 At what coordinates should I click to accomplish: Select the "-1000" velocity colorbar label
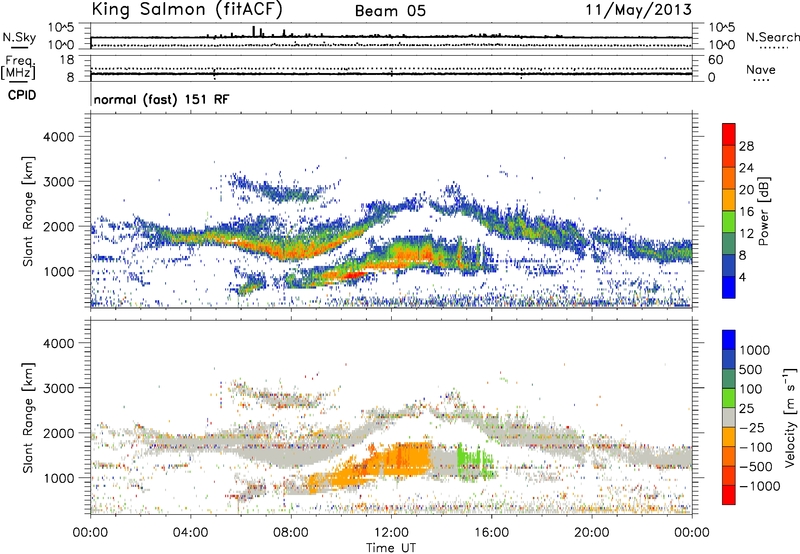click(x=759, y=486)
